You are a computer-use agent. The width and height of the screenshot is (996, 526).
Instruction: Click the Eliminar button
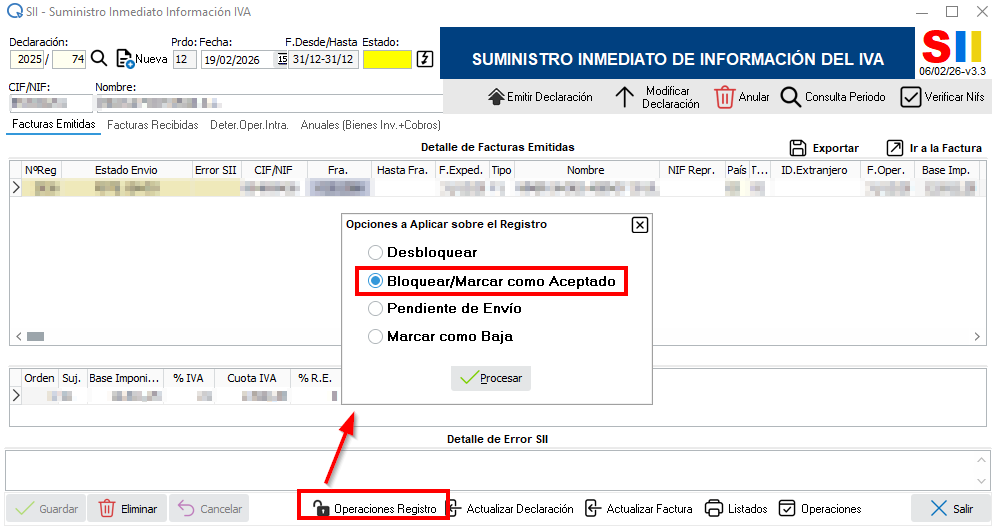tap(127, 508)
